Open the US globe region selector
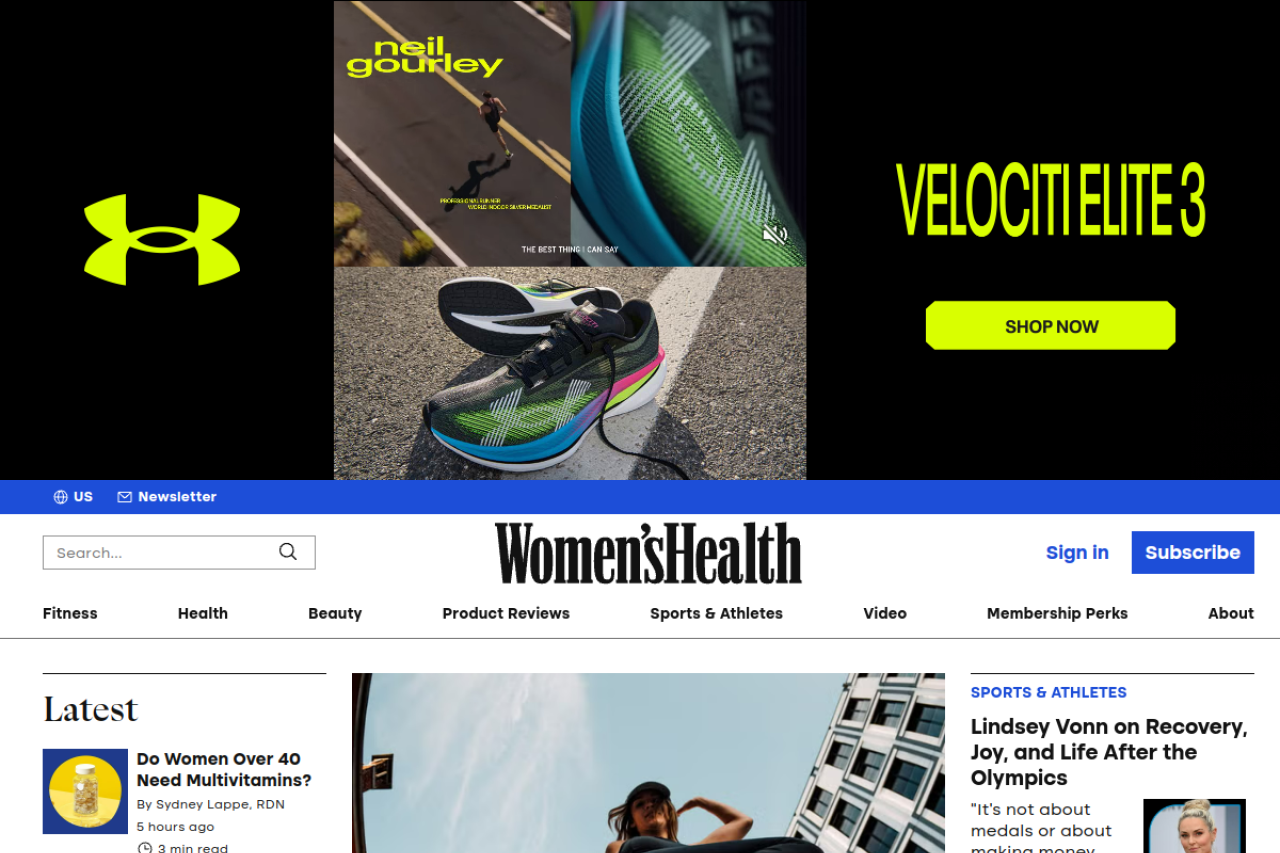The image size is (1280, 853). [x=73, y=497]
